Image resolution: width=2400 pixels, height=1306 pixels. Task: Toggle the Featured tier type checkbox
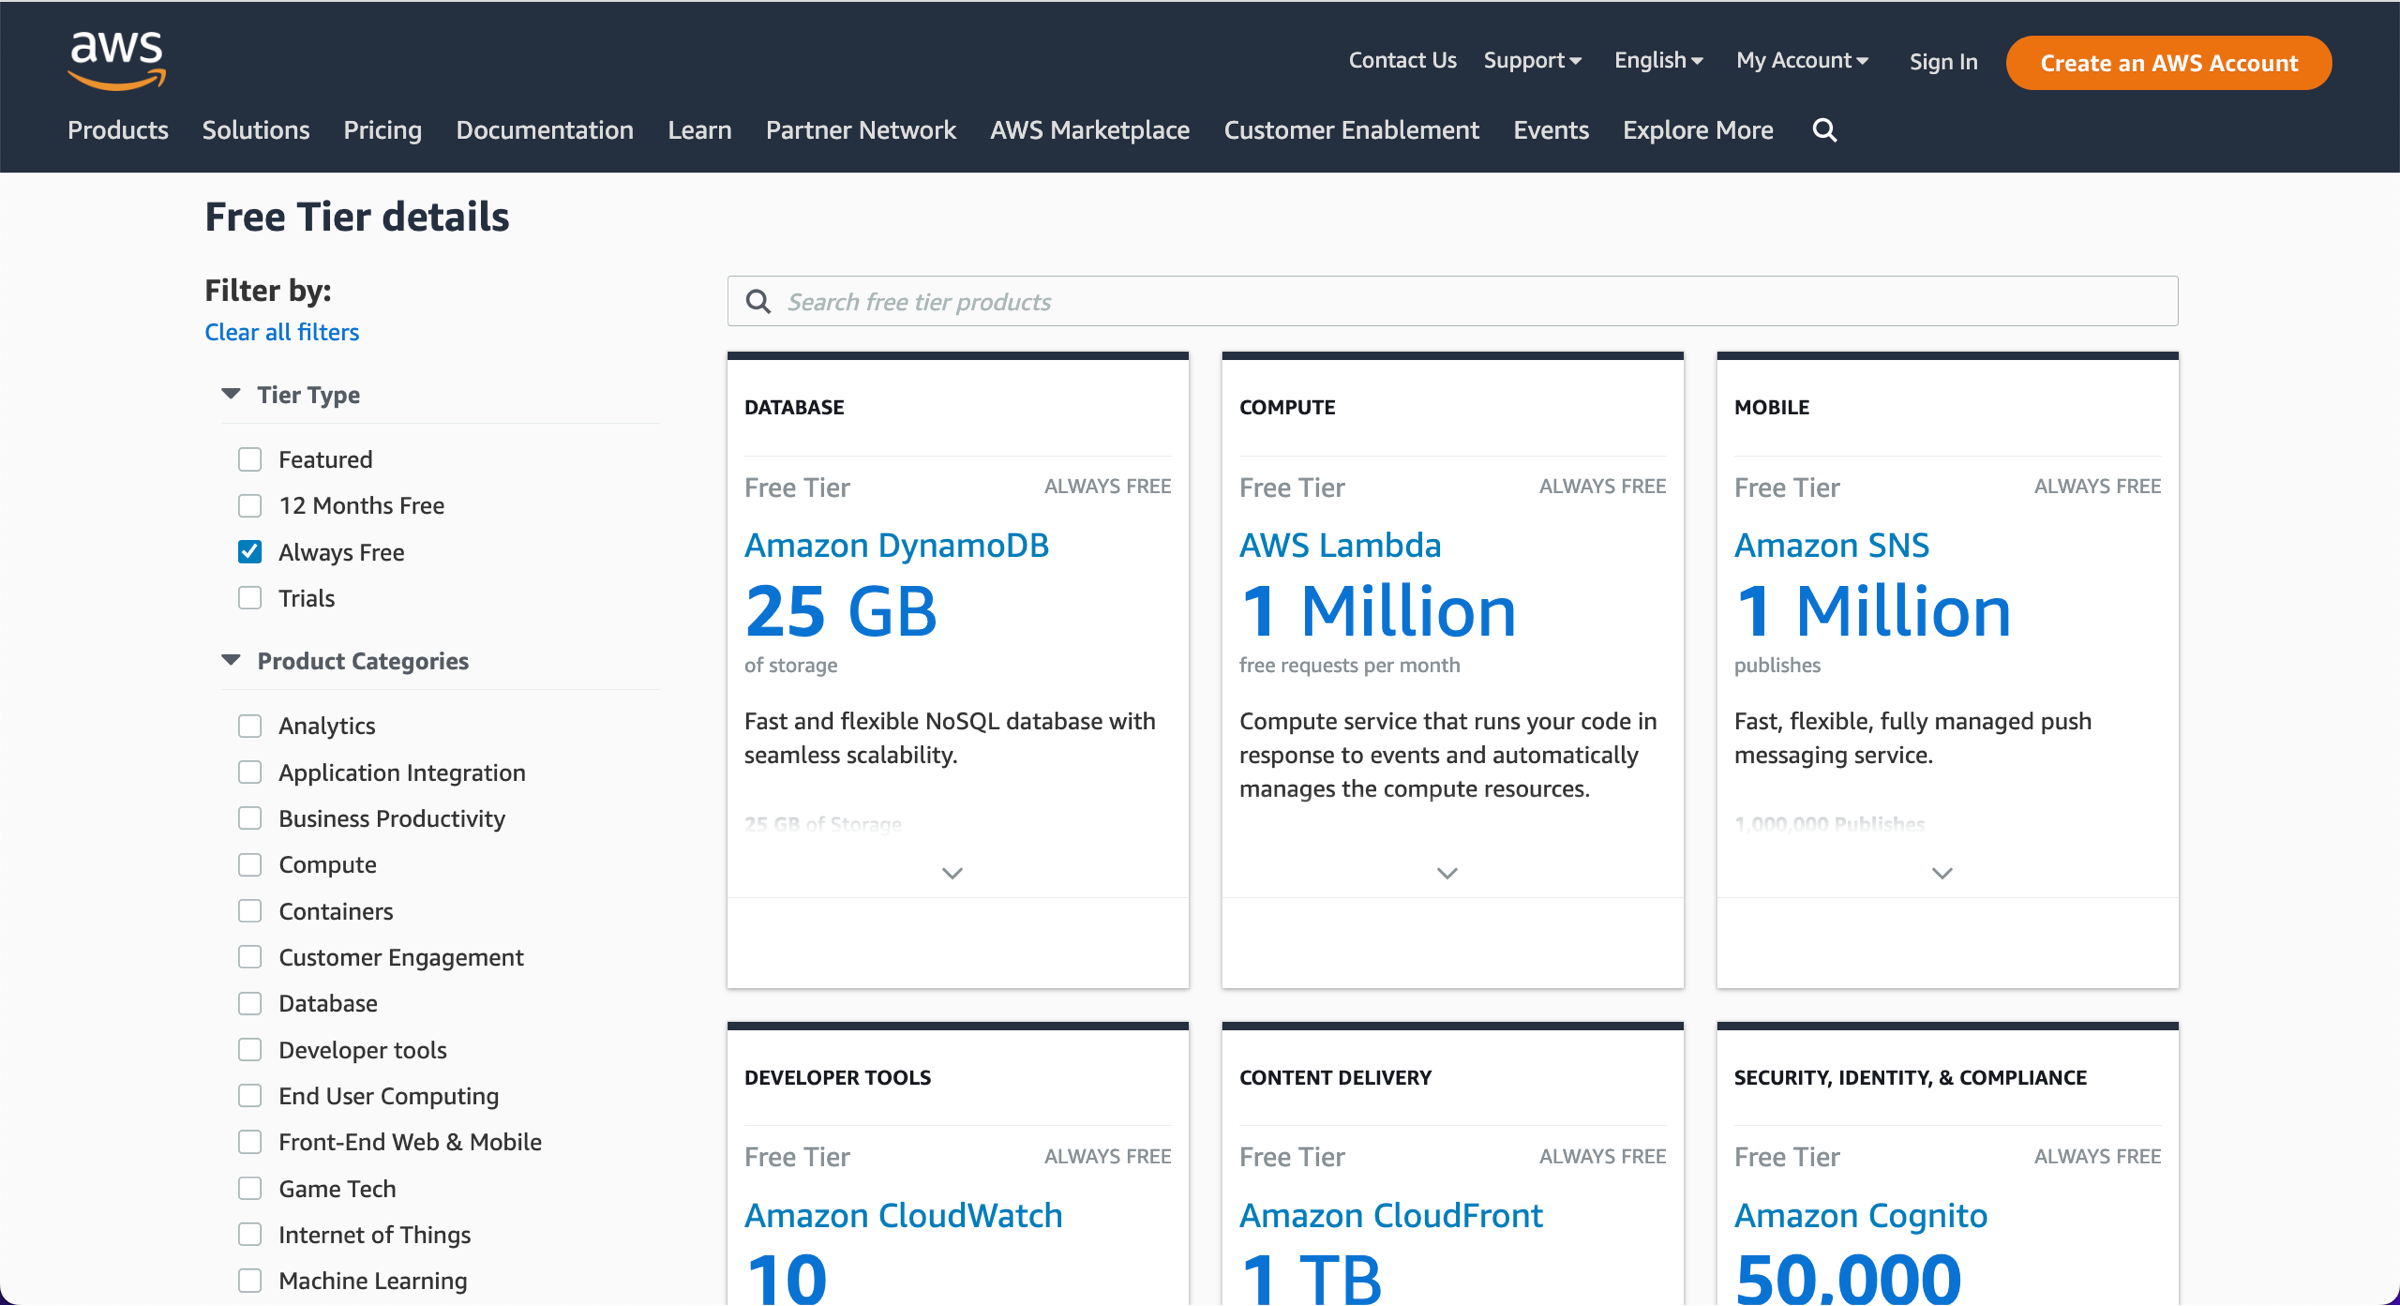pyautogui.click(x=251, y=458)
